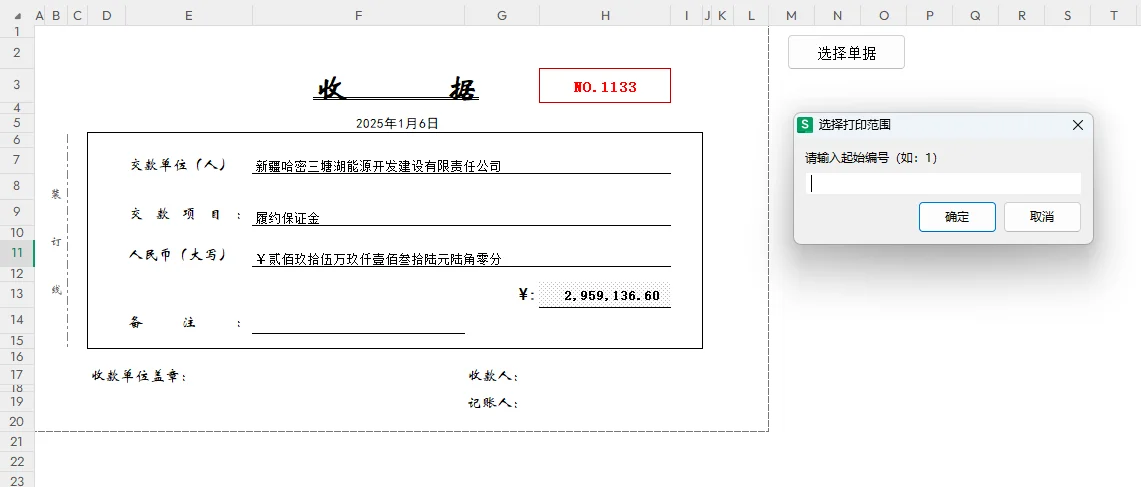1141x487 pixels.
Task: Select column header L
Action: (x=751, y=15)
